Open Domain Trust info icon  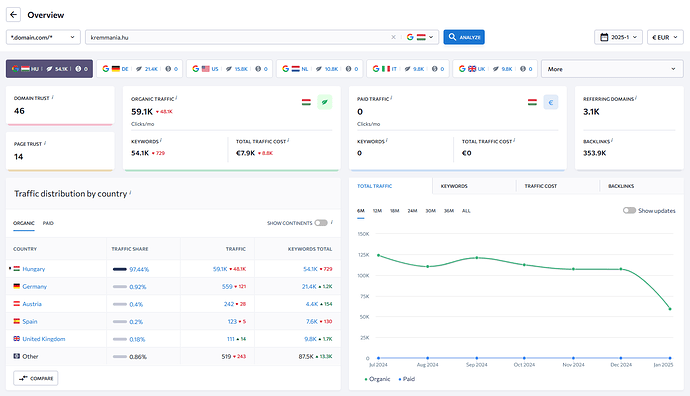click(x=52, y=97)
